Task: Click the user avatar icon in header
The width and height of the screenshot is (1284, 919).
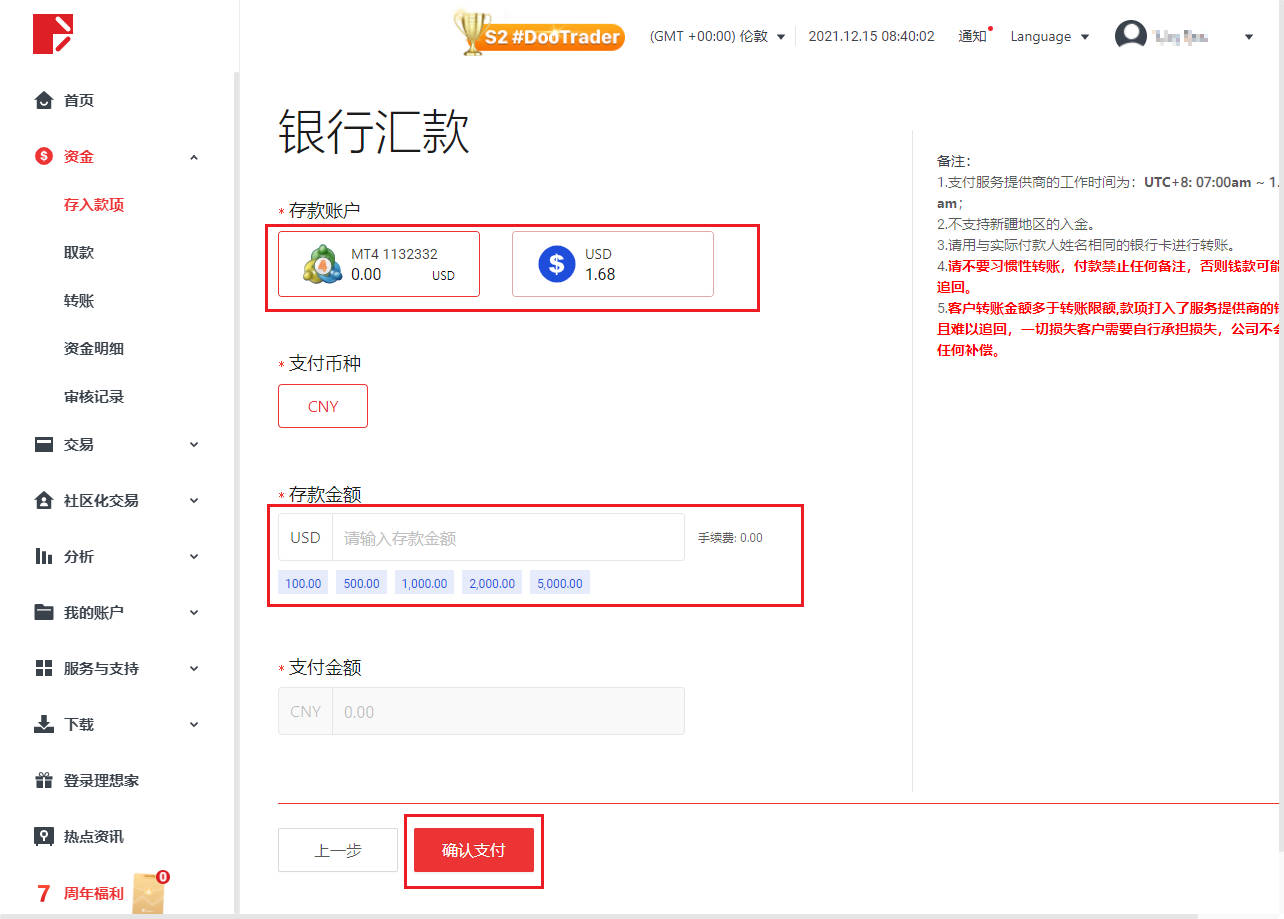Action: click(1130, 36)
